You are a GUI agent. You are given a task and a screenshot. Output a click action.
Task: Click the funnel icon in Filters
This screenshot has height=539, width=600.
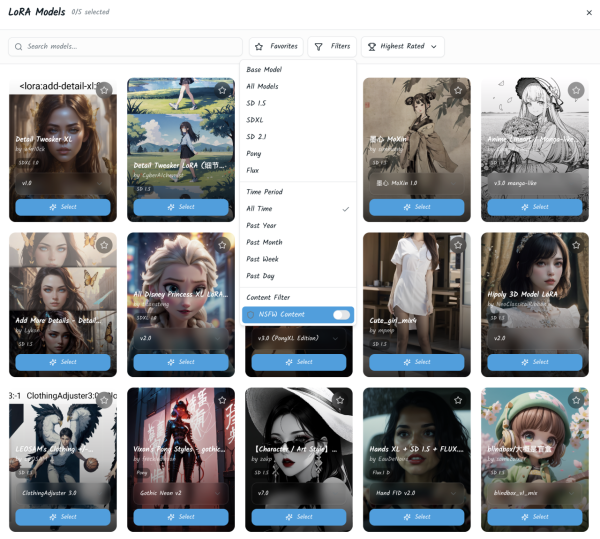point(318,47)
